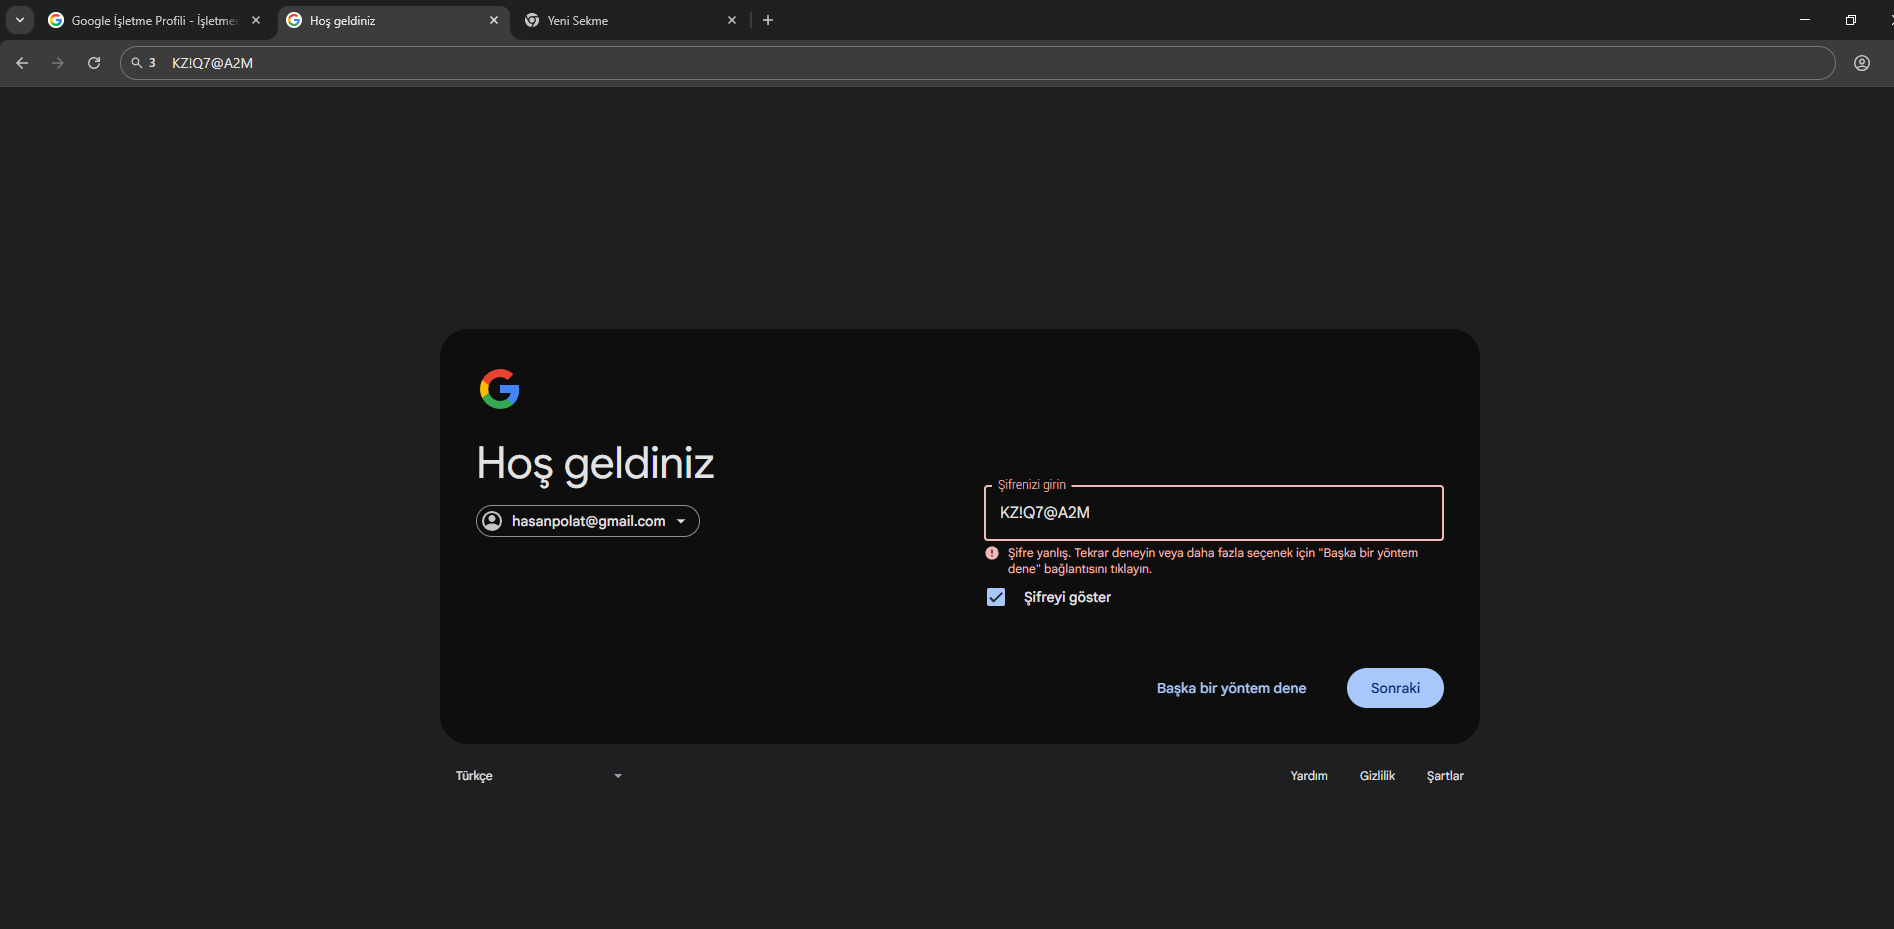Go back using the browser back arrow
The width and height of the screenshot is (1894, 929).
(x=22, y=63)
